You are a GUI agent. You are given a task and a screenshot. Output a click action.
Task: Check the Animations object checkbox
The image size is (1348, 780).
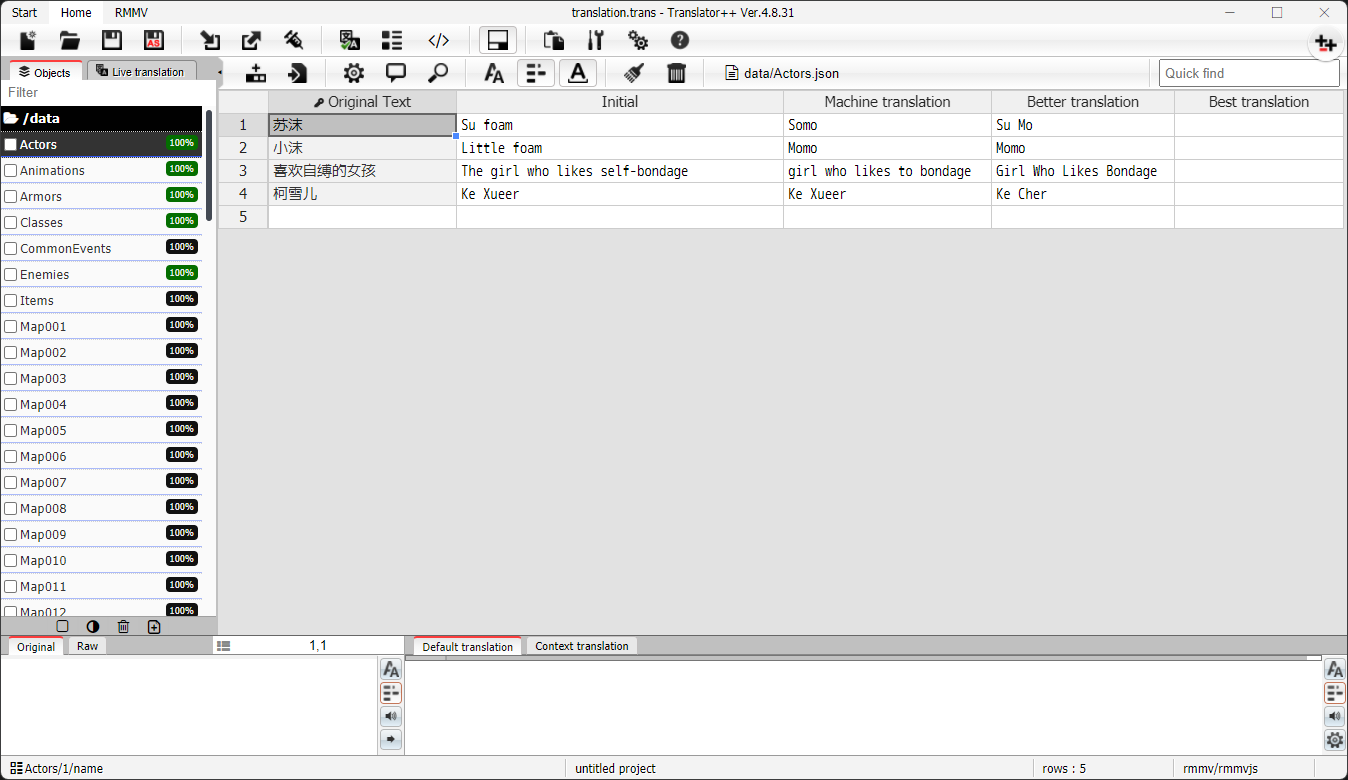[11, 171]
